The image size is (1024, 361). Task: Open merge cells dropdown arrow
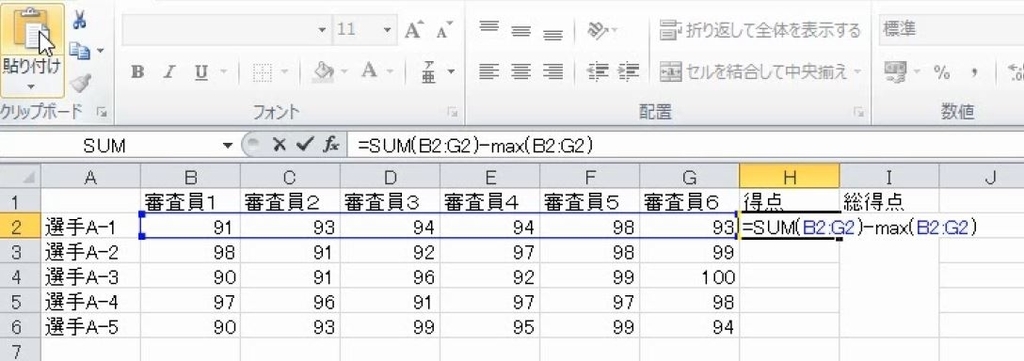[857, 71]
